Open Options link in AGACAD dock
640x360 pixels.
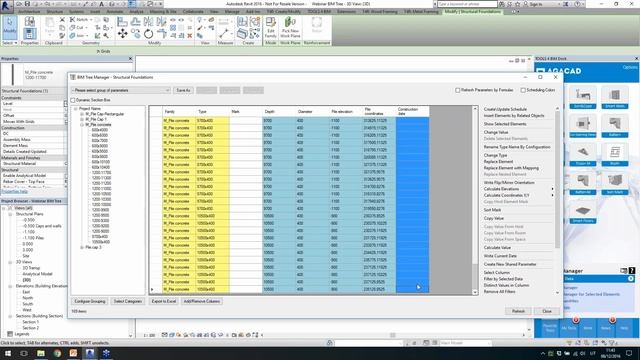tap(629, 67)
